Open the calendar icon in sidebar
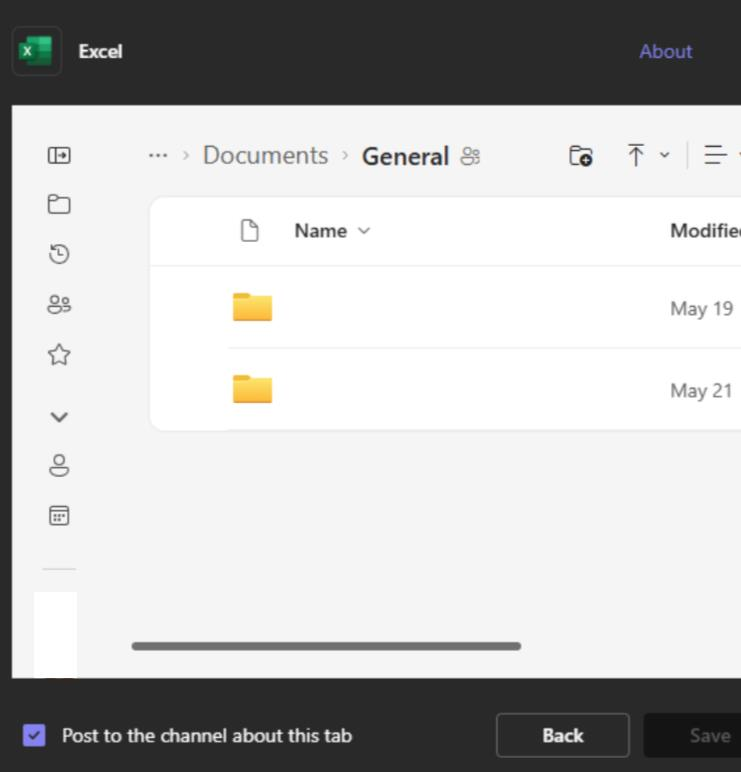741x772 pixels. 59,515
